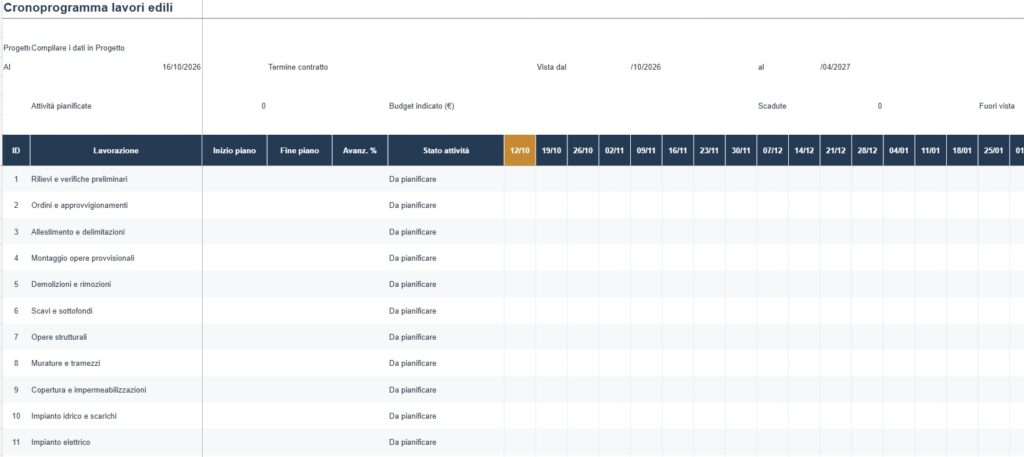Select the 'Scadute' label
Viewport: 1024px width, 457px height.
click(x=772, y=106)
